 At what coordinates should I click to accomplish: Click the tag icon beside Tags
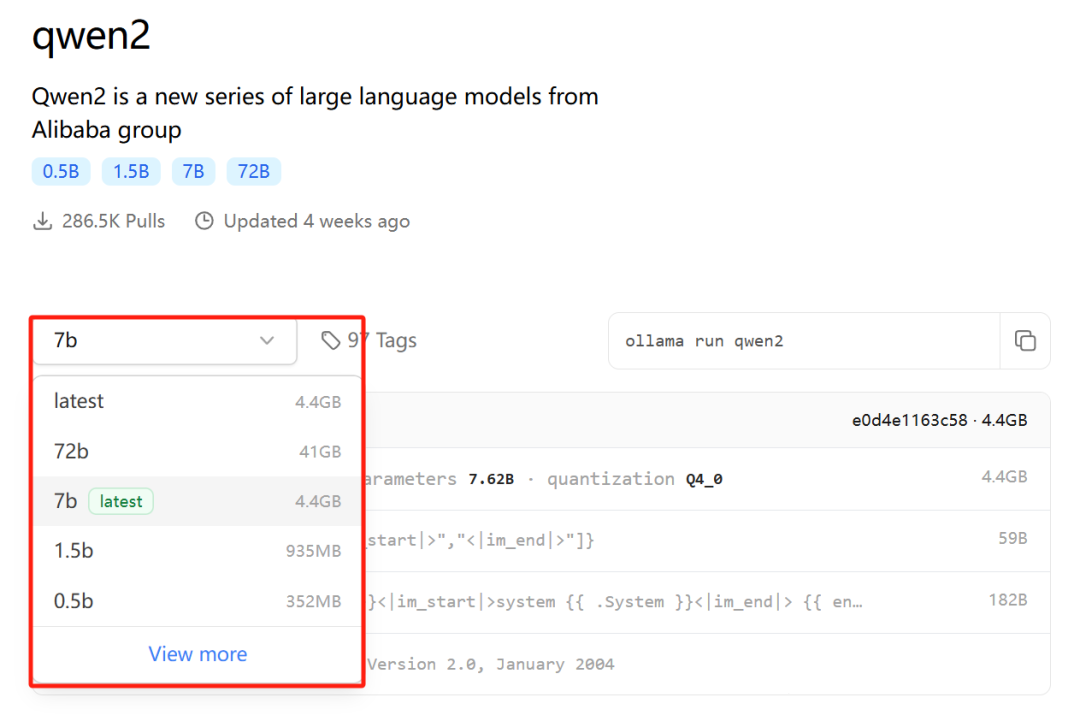(x=330, y=341)
